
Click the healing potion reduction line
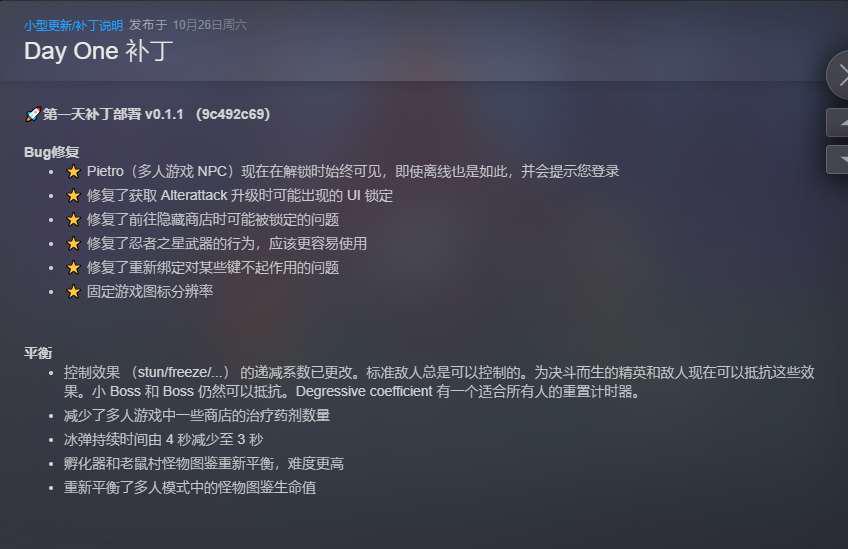(197, 415)
